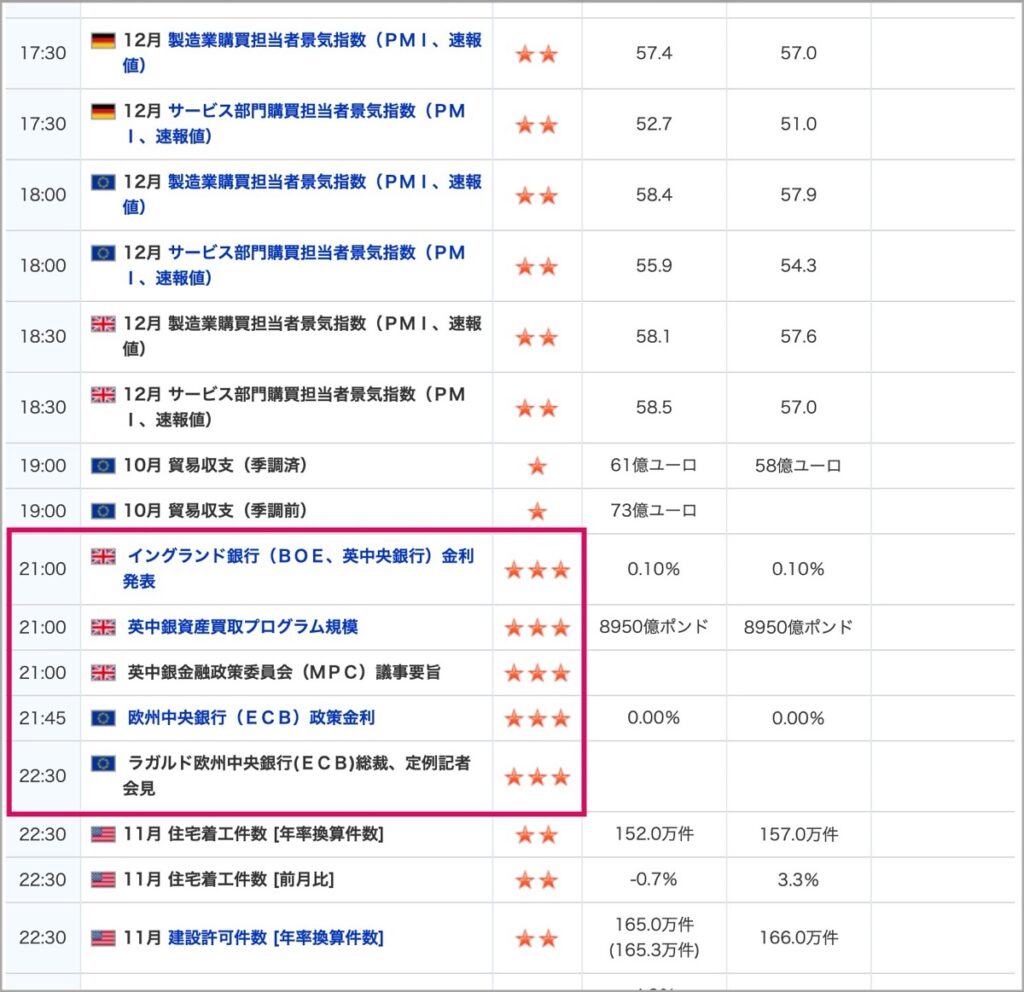Click EU flag beside 18:00 製造業購買担当者景気指数
Viewport: 1024px width, 992px height.
[x=103, y=182]
